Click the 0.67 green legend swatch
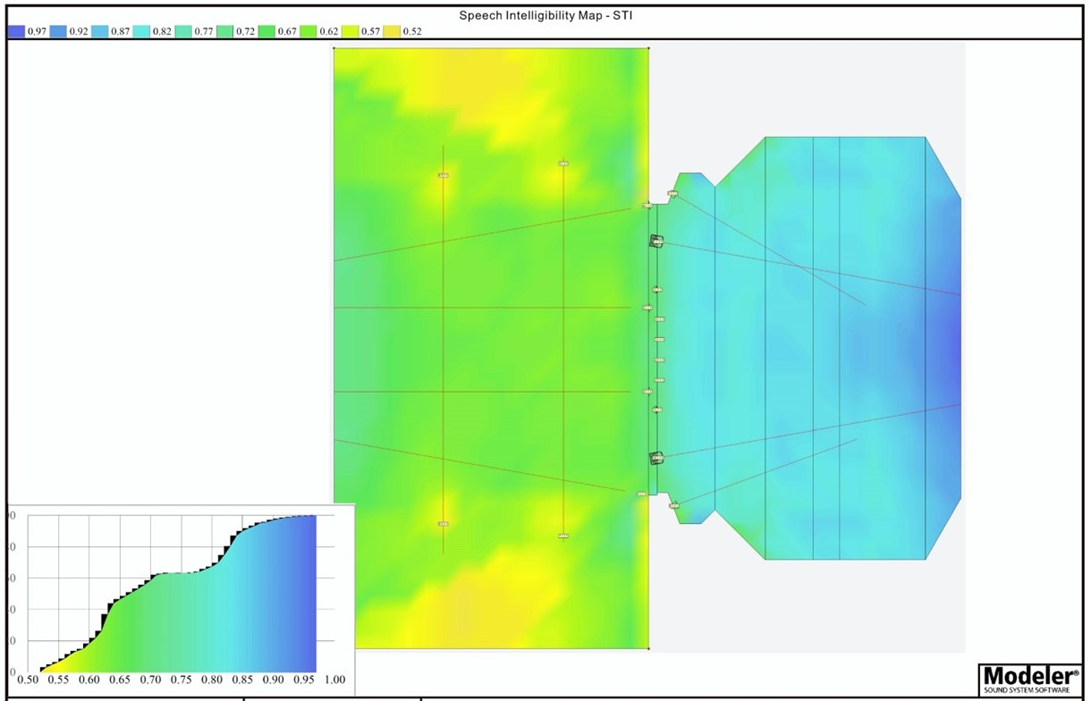The width and height of the screenshot is (1090, 701). coord(266,31)
